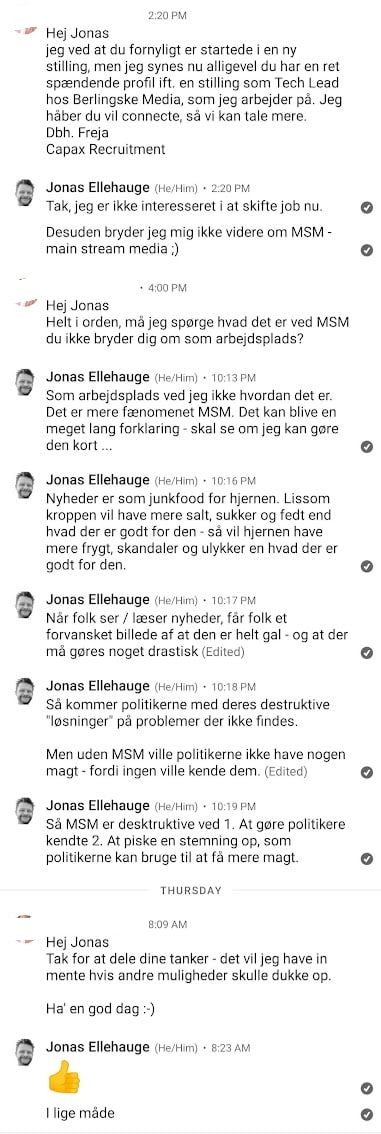Click the read-receipt check after 'den kort ...'
This screenshot has width=381, height=1134.
point(367,447)
